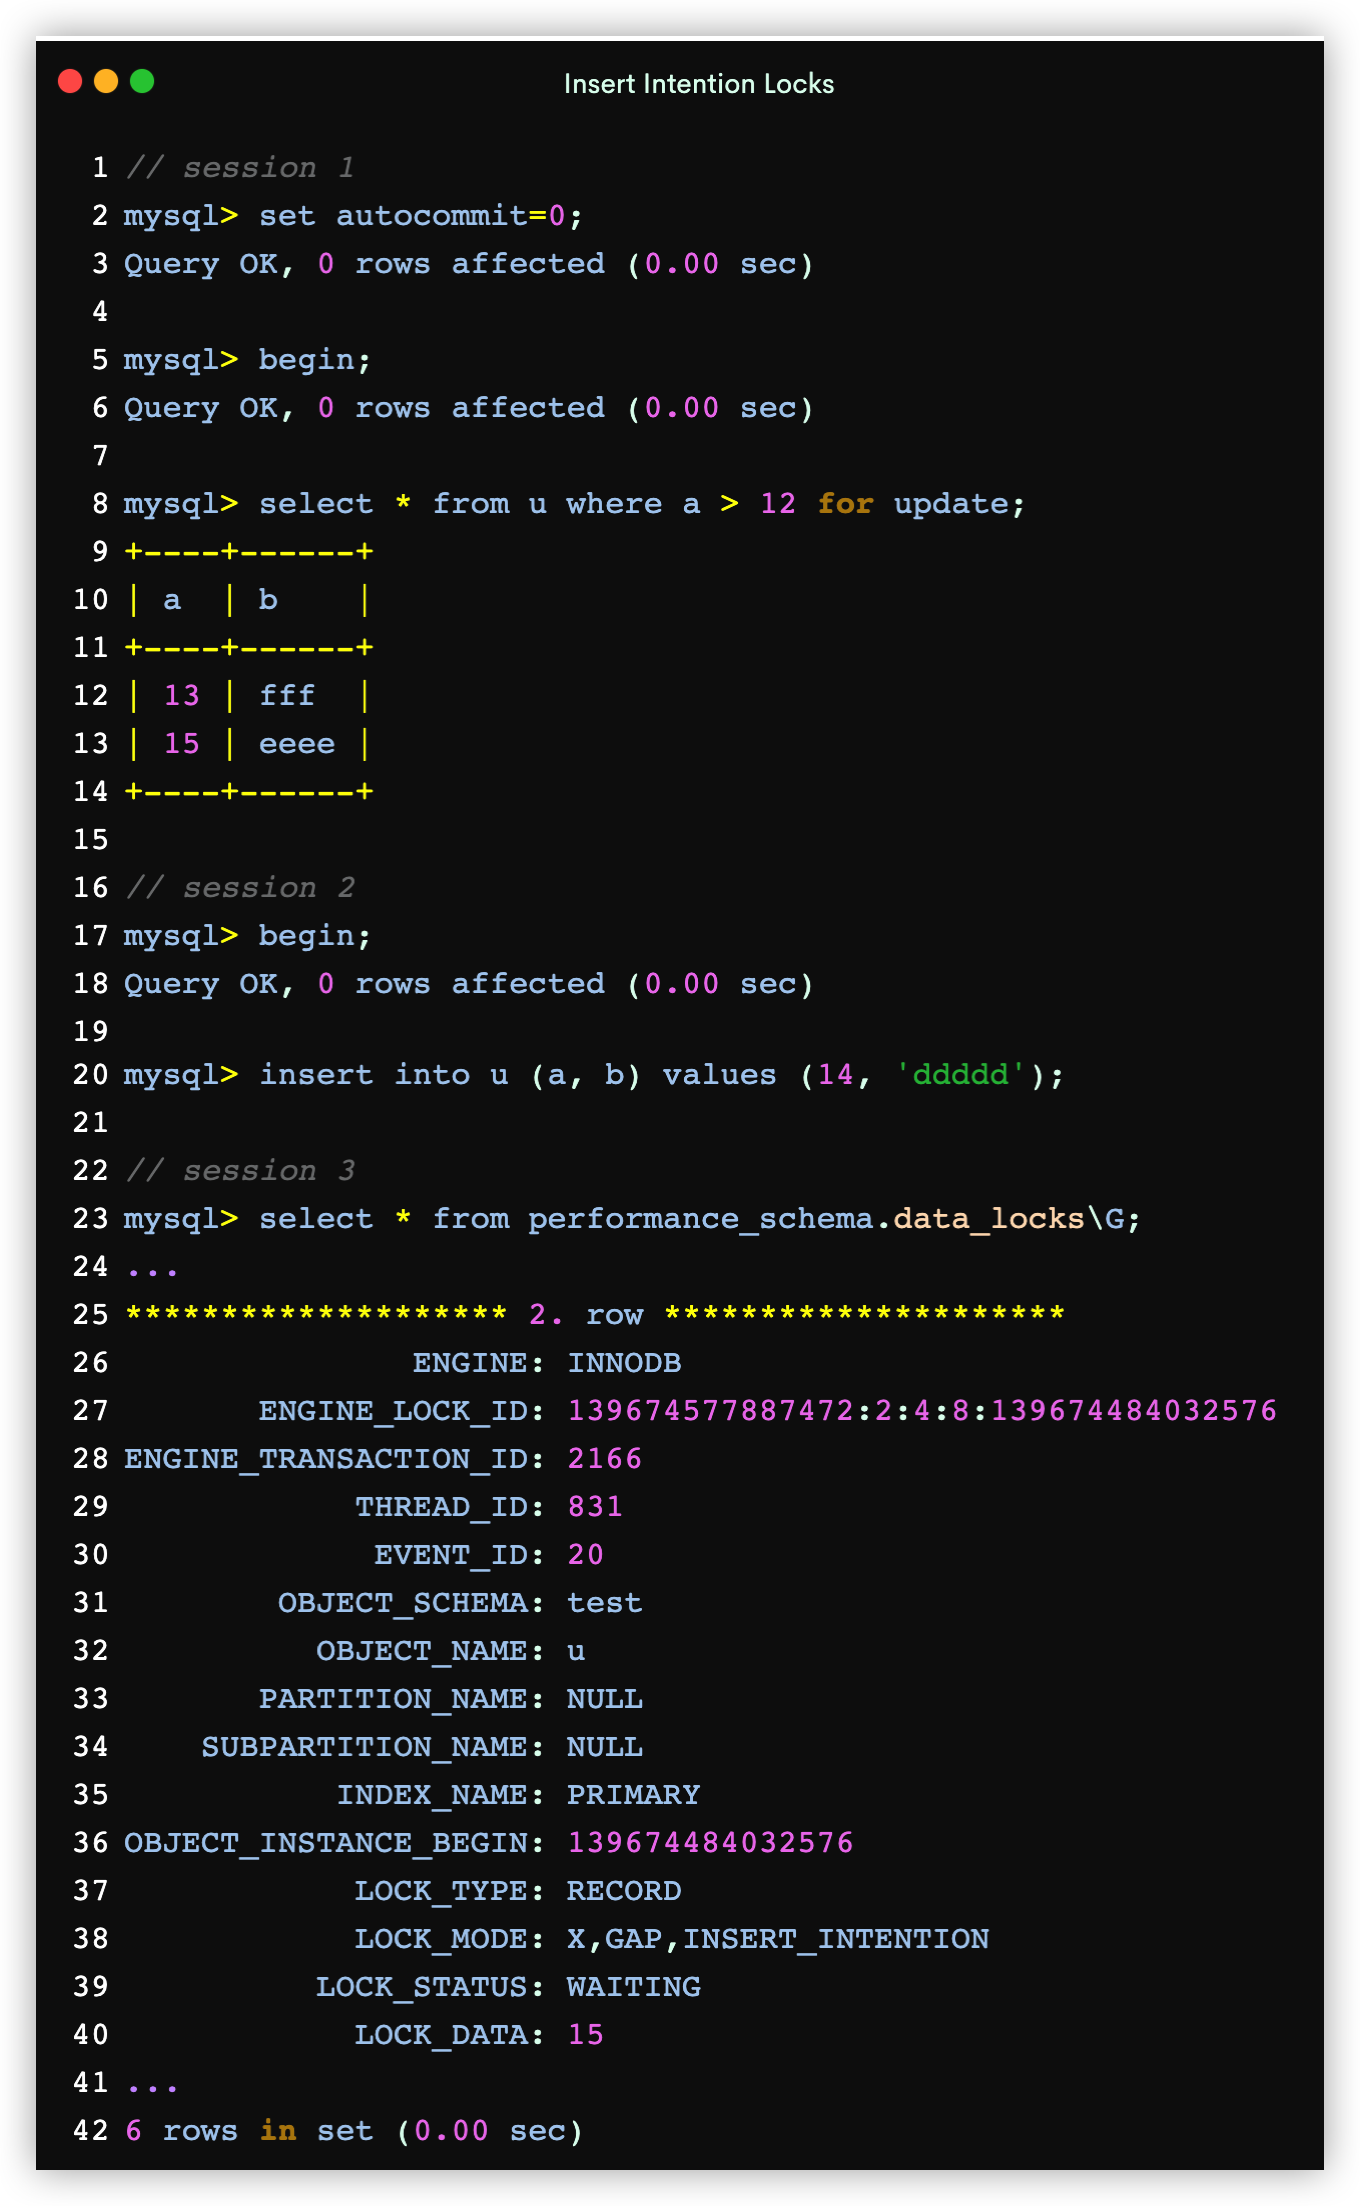Click the 'insert into u (a, b) values' line
Image resolution: width=1360 pixels, height=2206 pixels.
(x=594, y=1074)
